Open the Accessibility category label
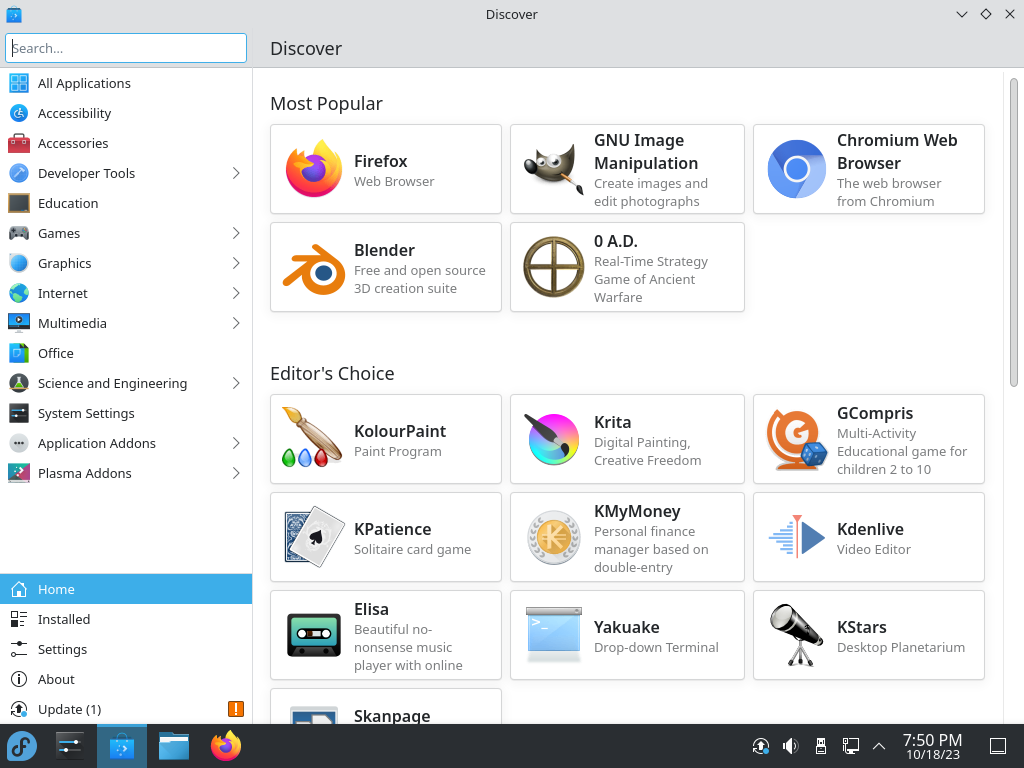 (74, 113)
